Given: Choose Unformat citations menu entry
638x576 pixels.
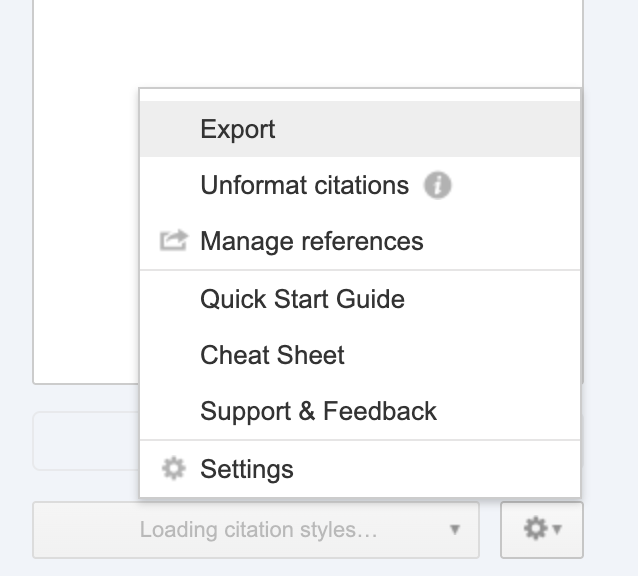Looking at the screenshot, I should (304, 186).
